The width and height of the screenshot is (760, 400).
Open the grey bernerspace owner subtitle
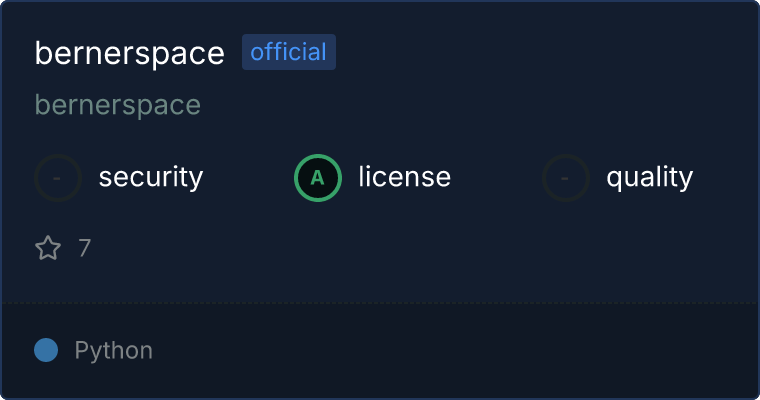coord(117,105)
